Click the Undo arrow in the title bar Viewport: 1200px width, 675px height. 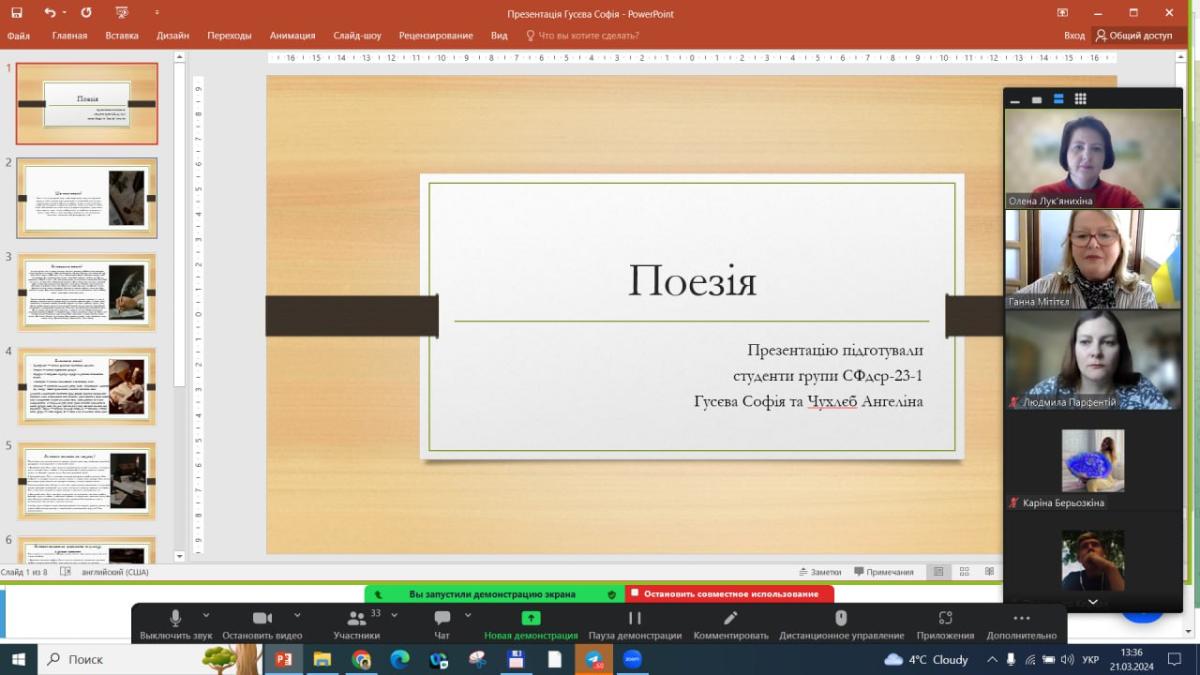(x=50, y=12)
